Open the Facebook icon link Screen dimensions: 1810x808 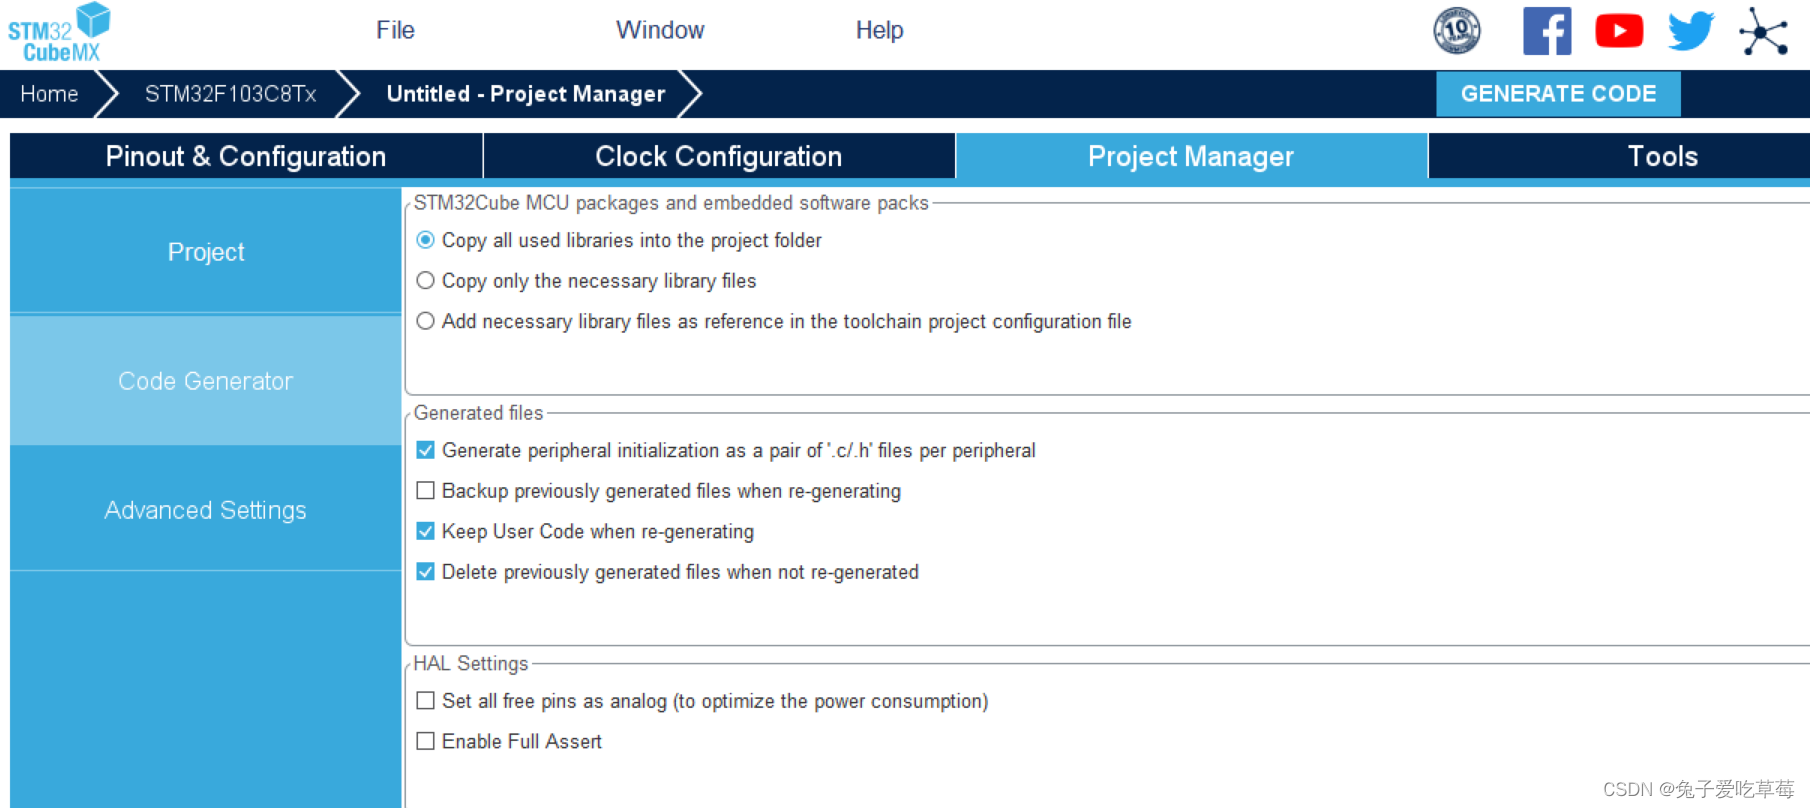point(1546,31)
